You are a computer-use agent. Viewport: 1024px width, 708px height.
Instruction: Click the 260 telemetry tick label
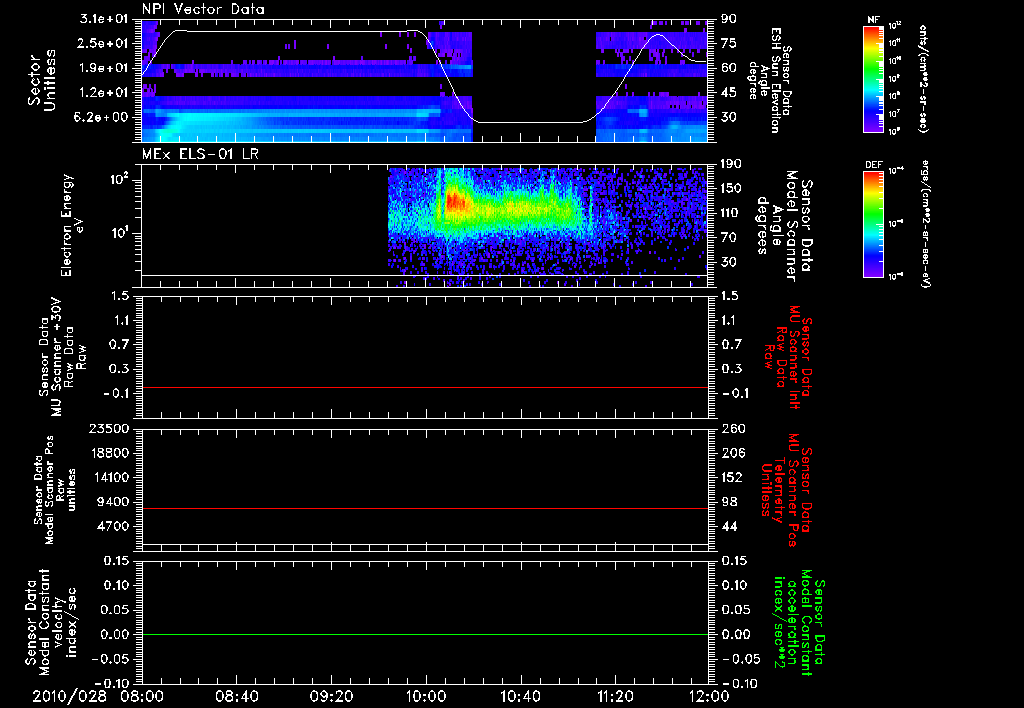point(731,428)
